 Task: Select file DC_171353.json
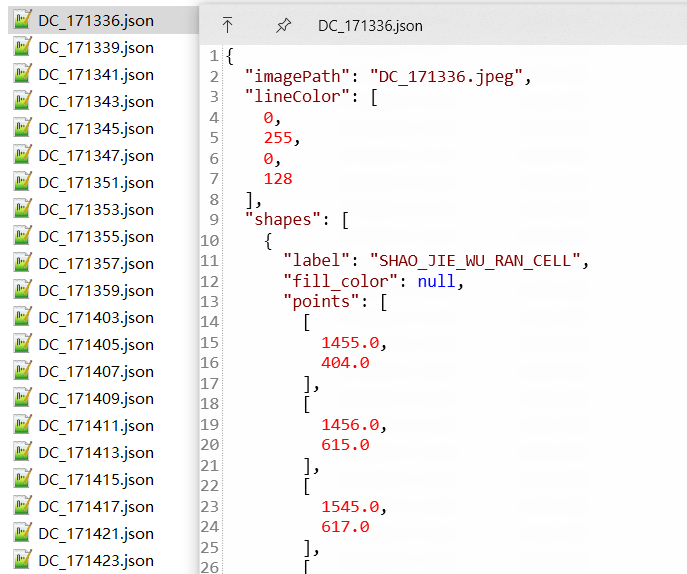95,209
